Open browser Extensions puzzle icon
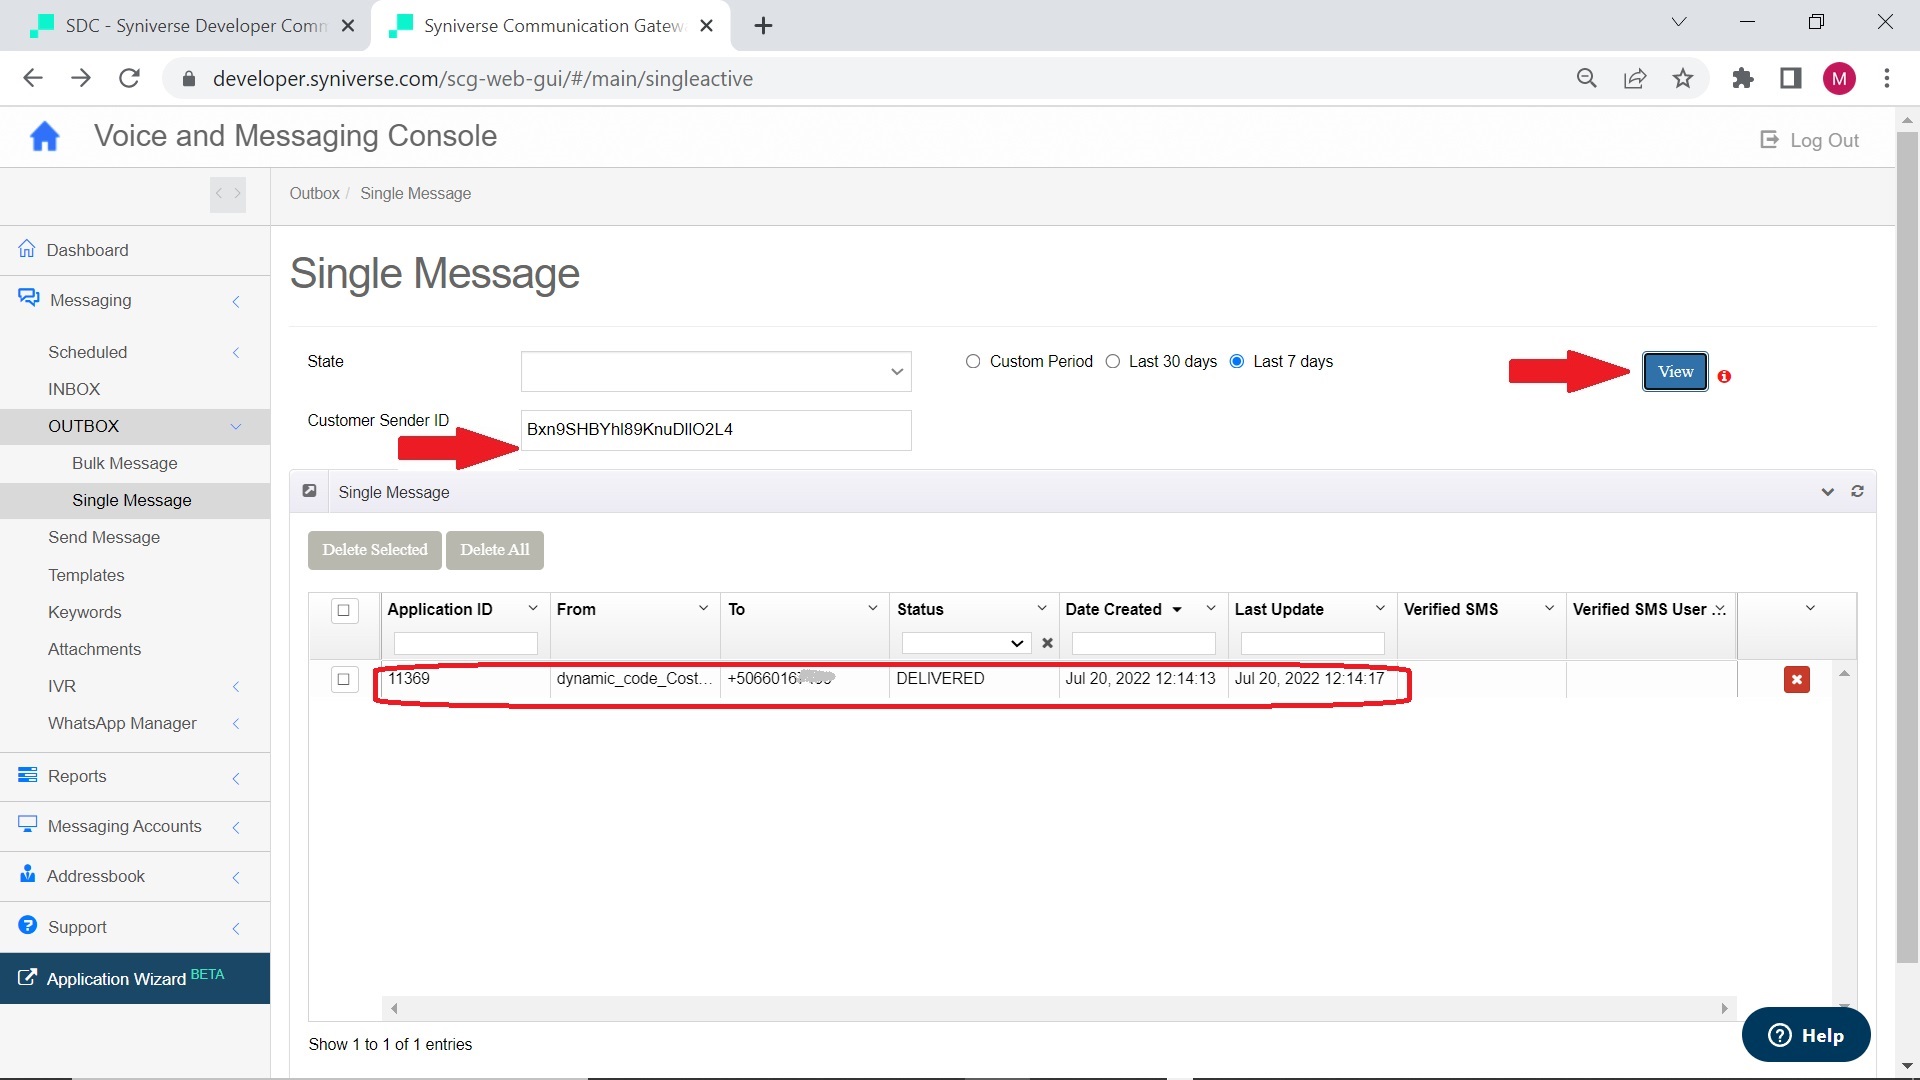Image resolution: width=1920 pixels, height=1080 pixels. pyautogui.click(x=1742, y=79)
